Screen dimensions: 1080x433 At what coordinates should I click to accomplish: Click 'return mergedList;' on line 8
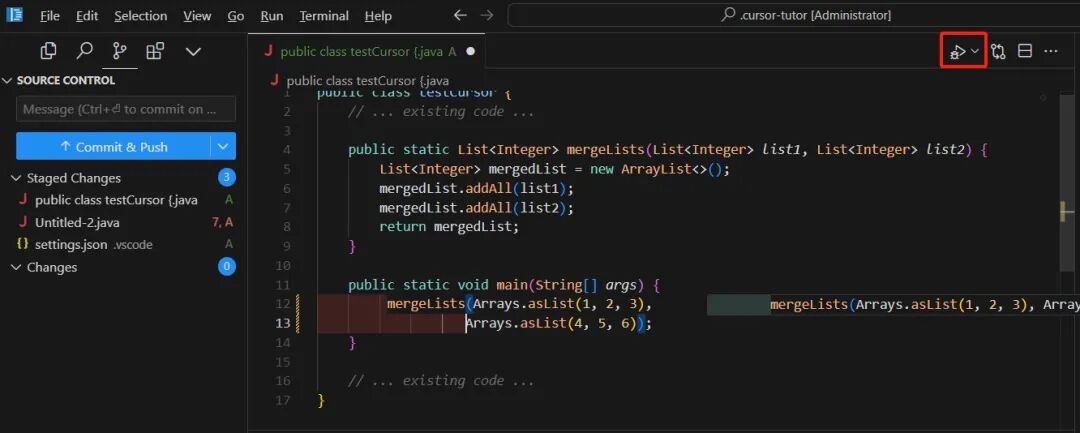448,226
